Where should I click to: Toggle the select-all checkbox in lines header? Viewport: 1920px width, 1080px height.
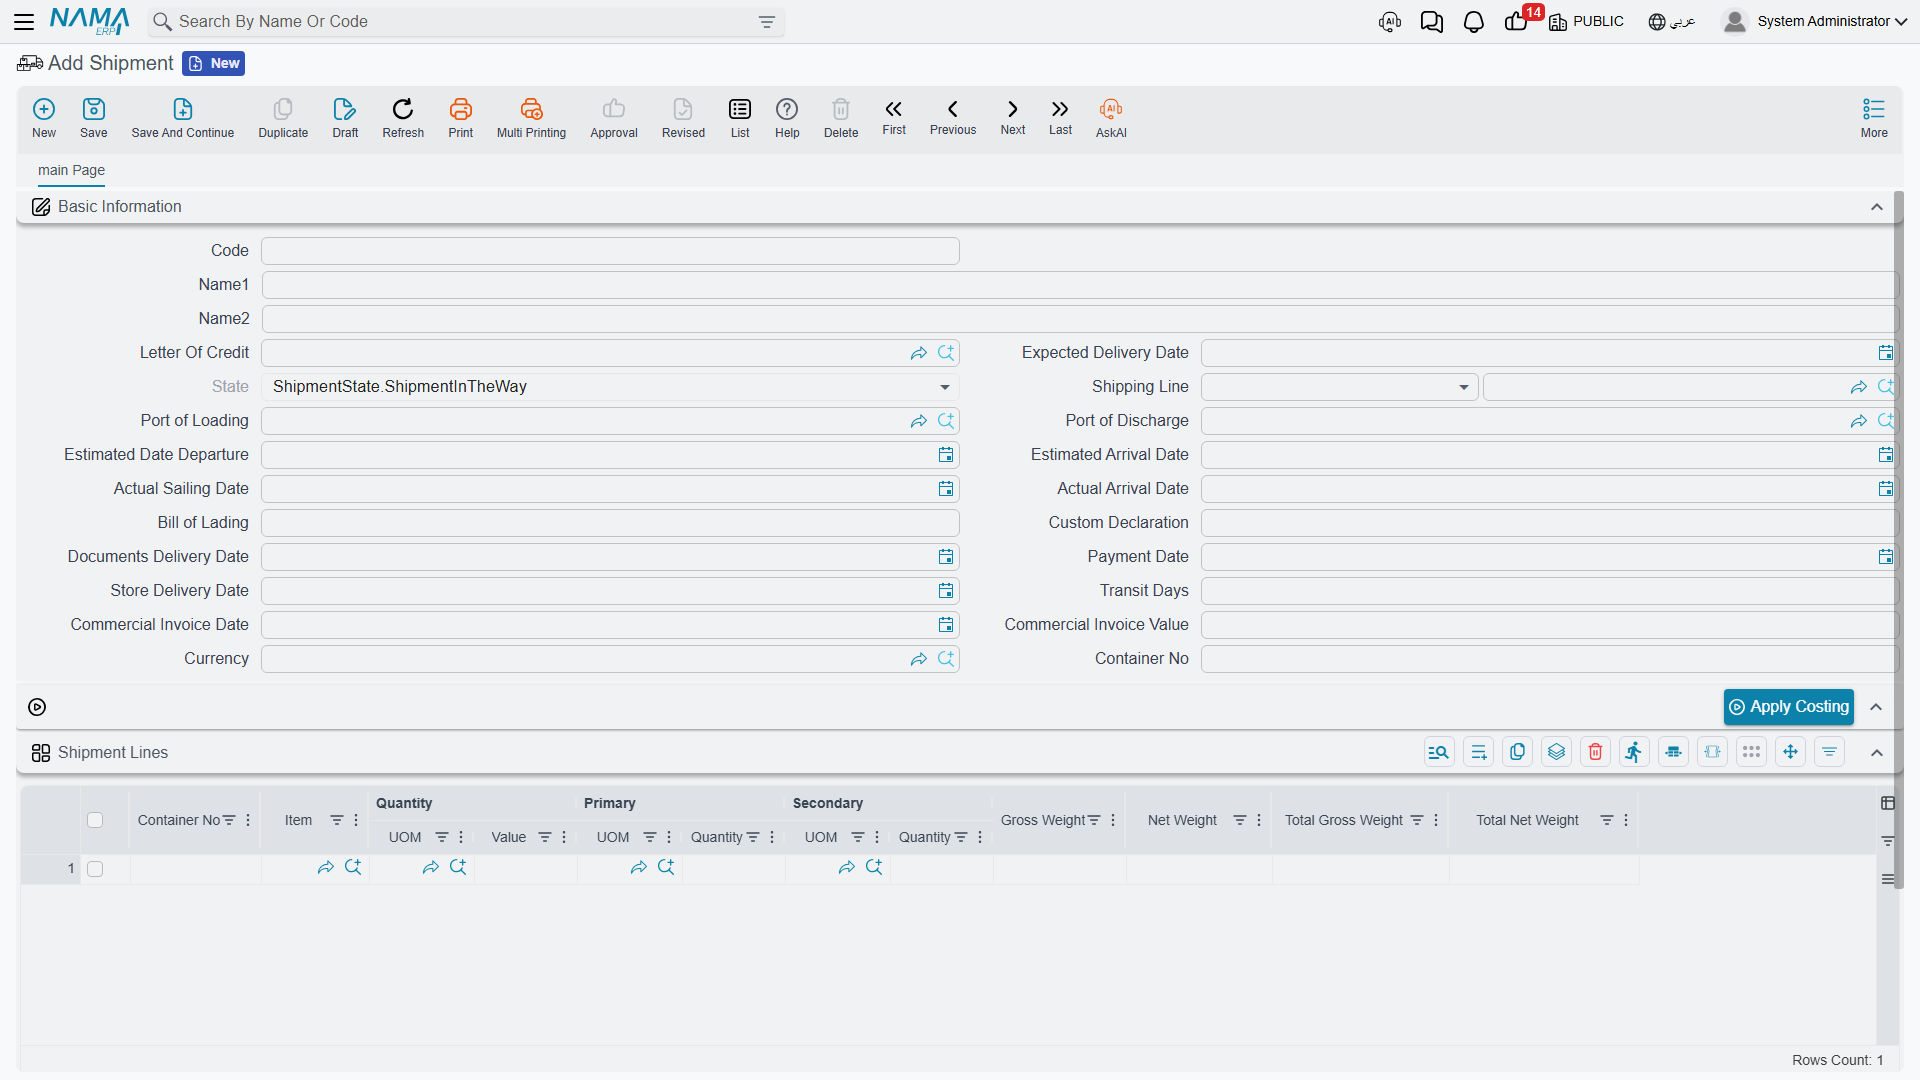click(x=95, y=820)
